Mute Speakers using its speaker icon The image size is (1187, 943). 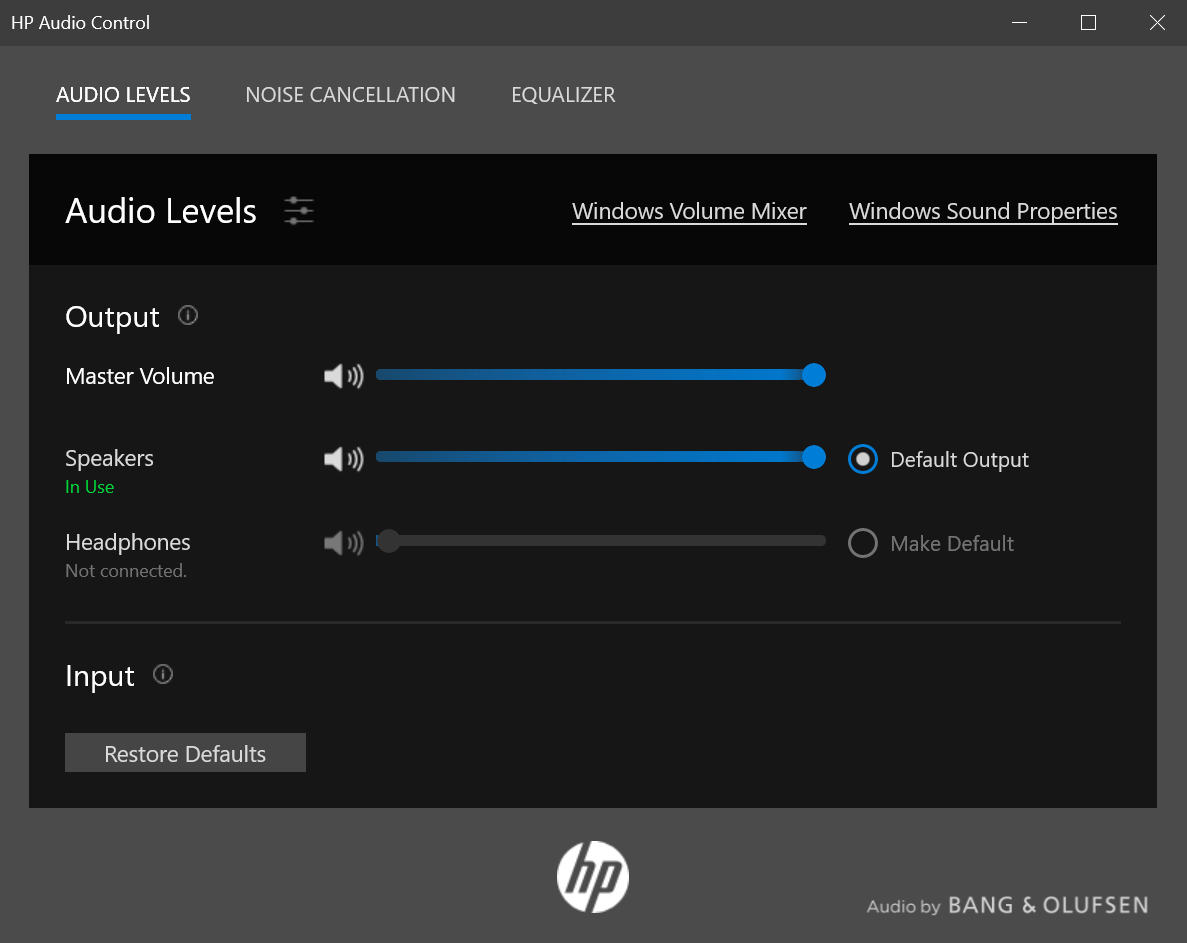pos(343,459)
